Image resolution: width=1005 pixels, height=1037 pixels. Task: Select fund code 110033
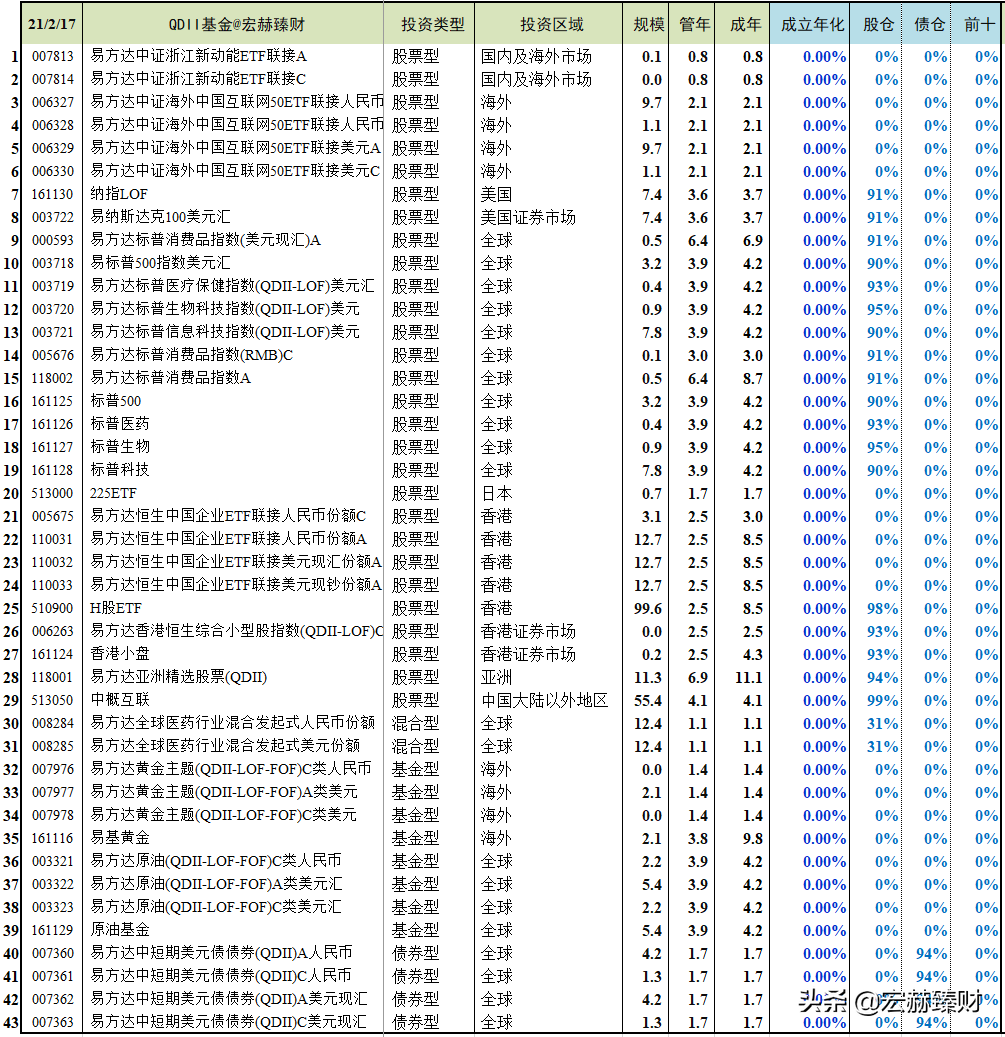pyautogui.click(x=52, y=585)
